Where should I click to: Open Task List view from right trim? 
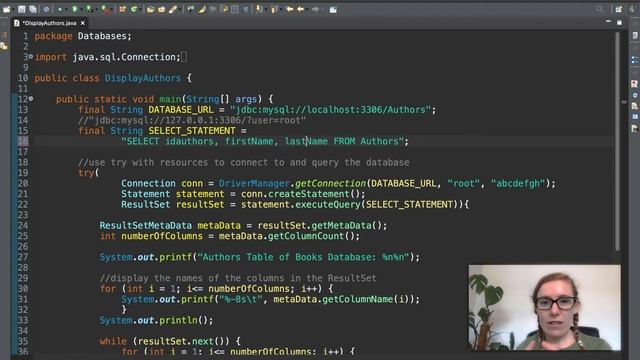point(635,36)
